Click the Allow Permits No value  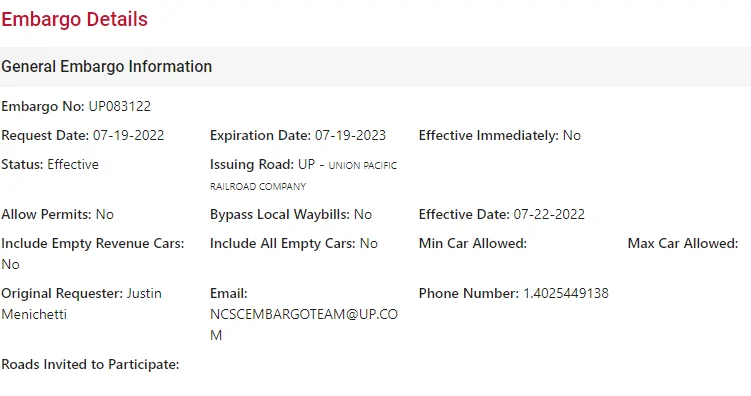click(x=105, y=215)
